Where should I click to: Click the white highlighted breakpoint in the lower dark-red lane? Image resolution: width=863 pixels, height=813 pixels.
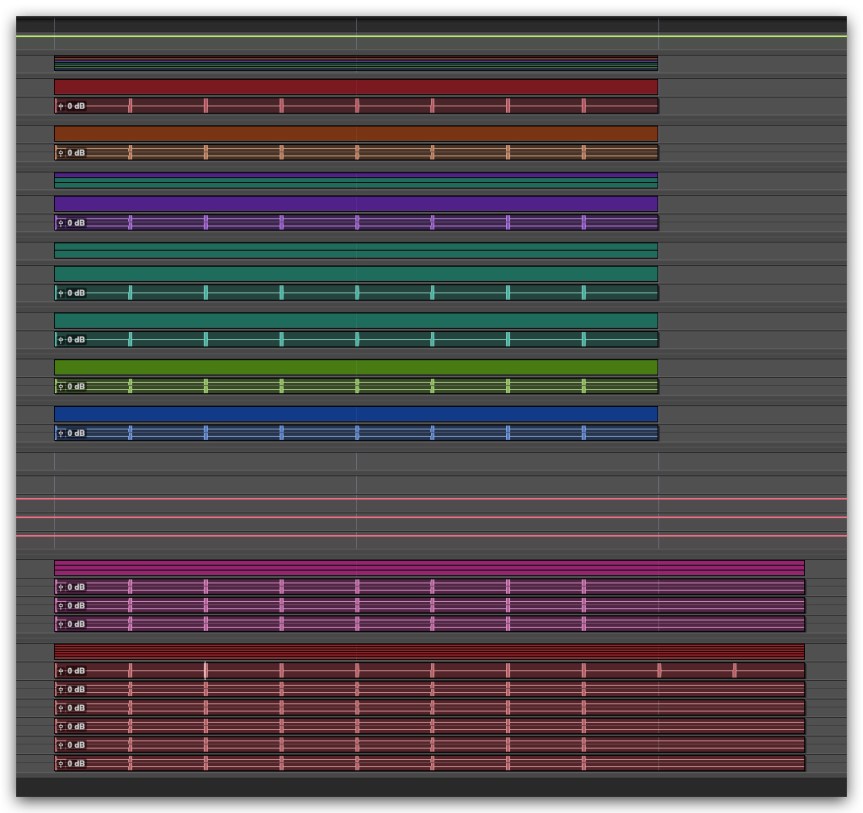pos(206,671)
